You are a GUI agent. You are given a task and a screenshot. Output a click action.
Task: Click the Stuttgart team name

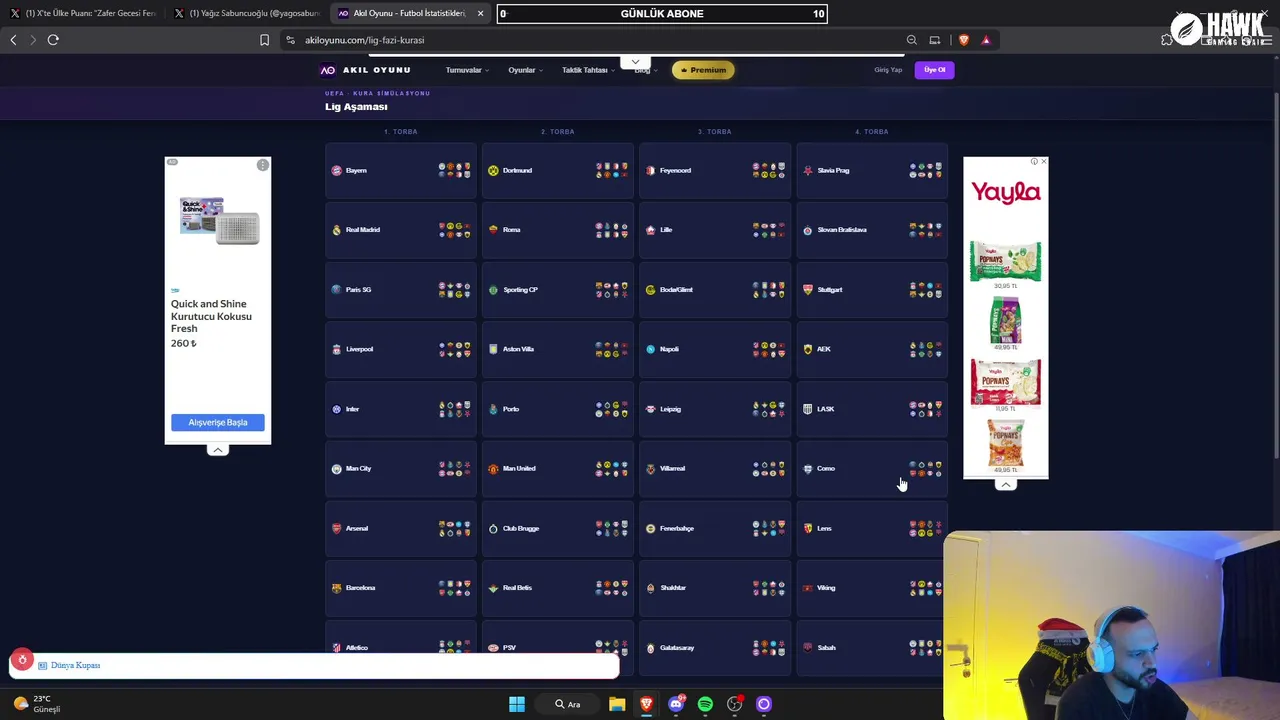click(x=830, y=290)
